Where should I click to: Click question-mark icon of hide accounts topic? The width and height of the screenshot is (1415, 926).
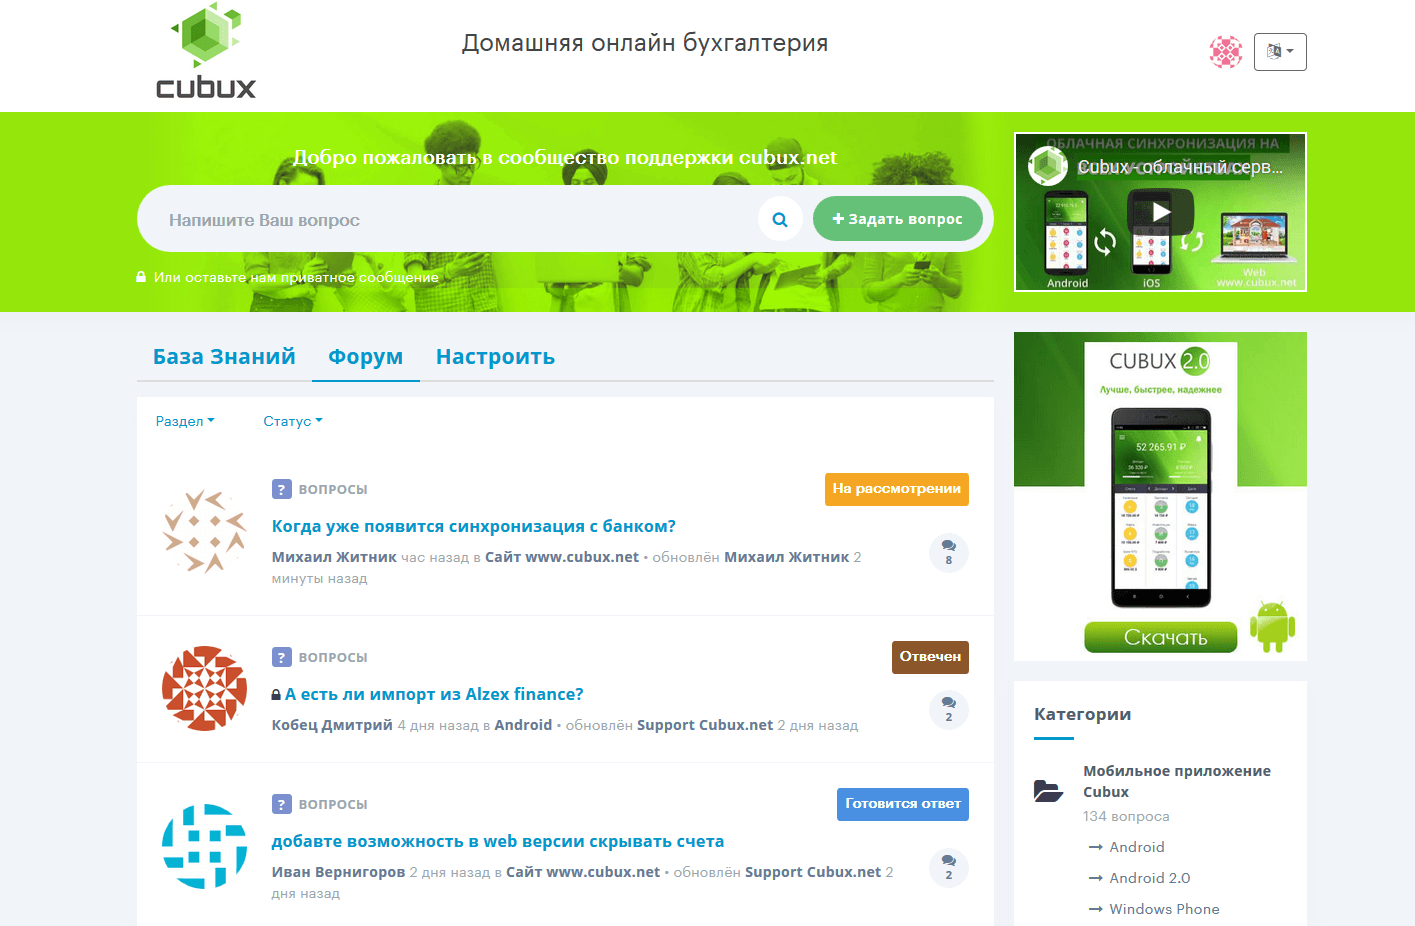click(x=282, y=804)
